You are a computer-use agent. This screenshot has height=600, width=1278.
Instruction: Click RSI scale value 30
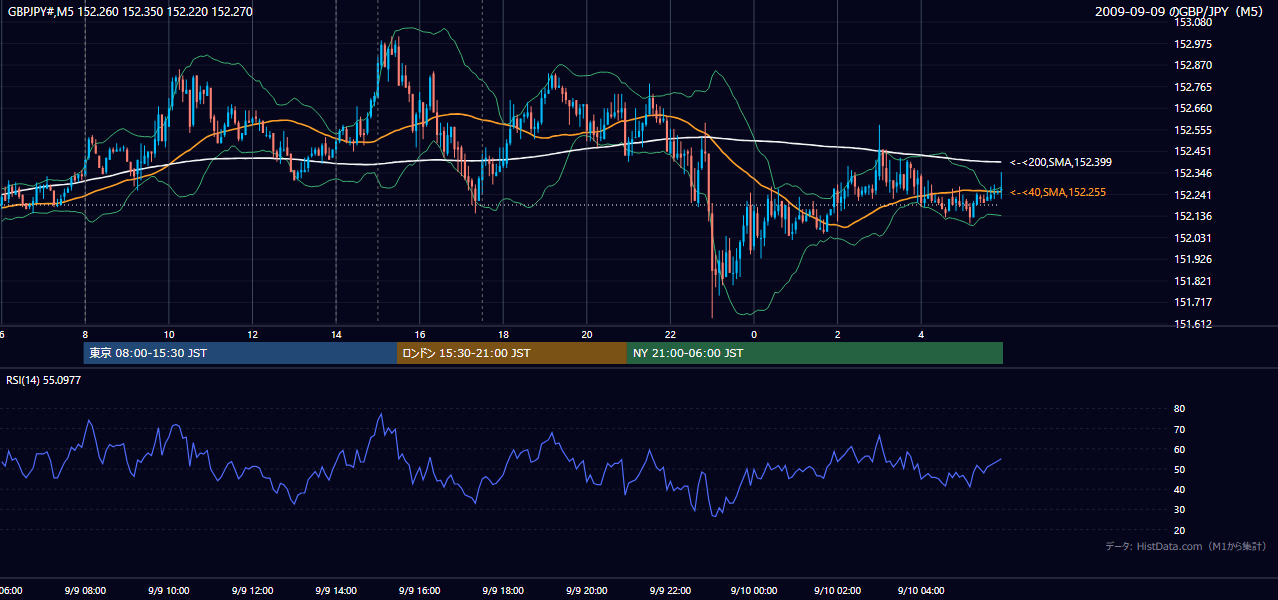coord(1179,510)
